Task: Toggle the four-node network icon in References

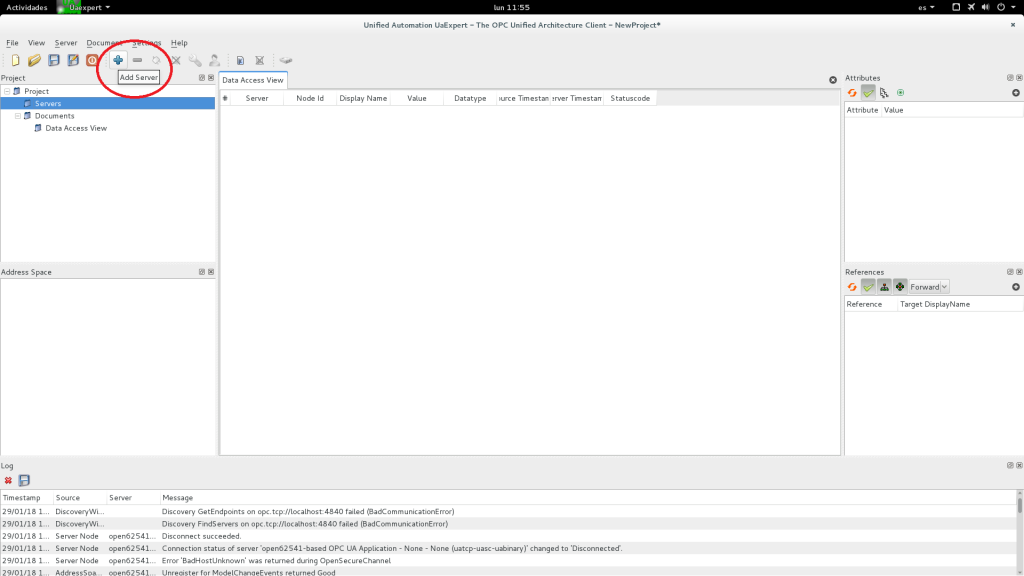Action: (900, 287)
